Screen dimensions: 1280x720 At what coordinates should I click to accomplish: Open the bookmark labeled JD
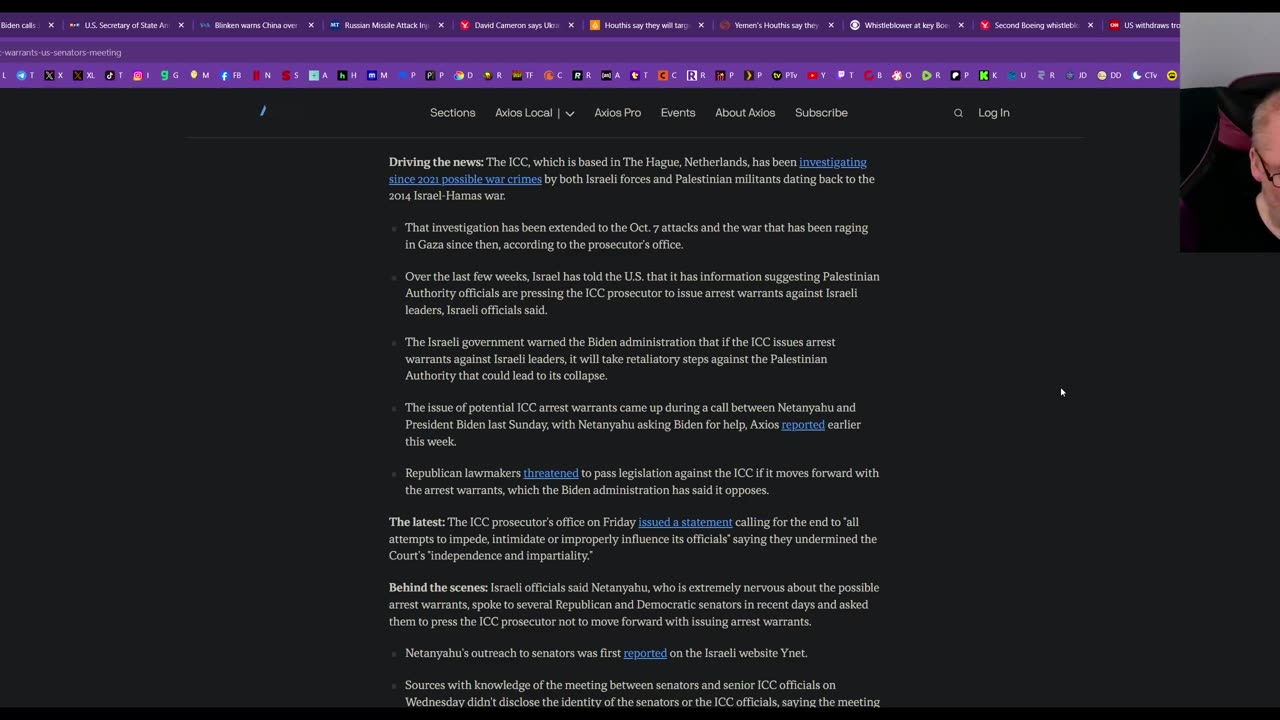tap(1076, 75)
